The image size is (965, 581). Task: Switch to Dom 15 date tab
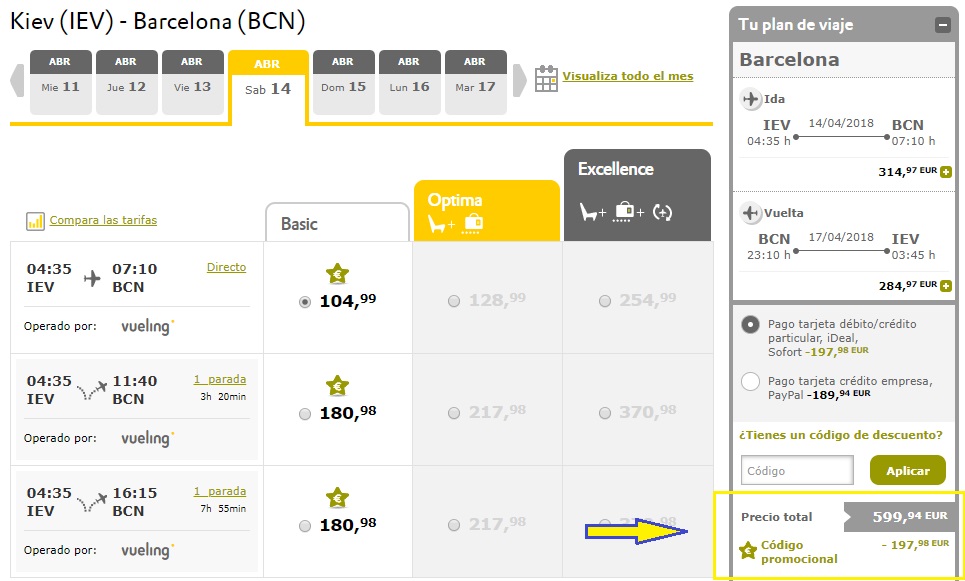[343, 82]
